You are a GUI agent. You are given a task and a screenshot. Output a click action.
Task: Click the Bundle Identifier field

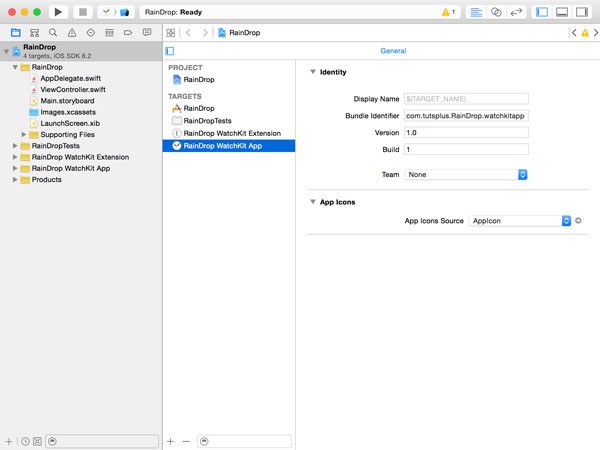pyautogui.click(x=466, y=116)
